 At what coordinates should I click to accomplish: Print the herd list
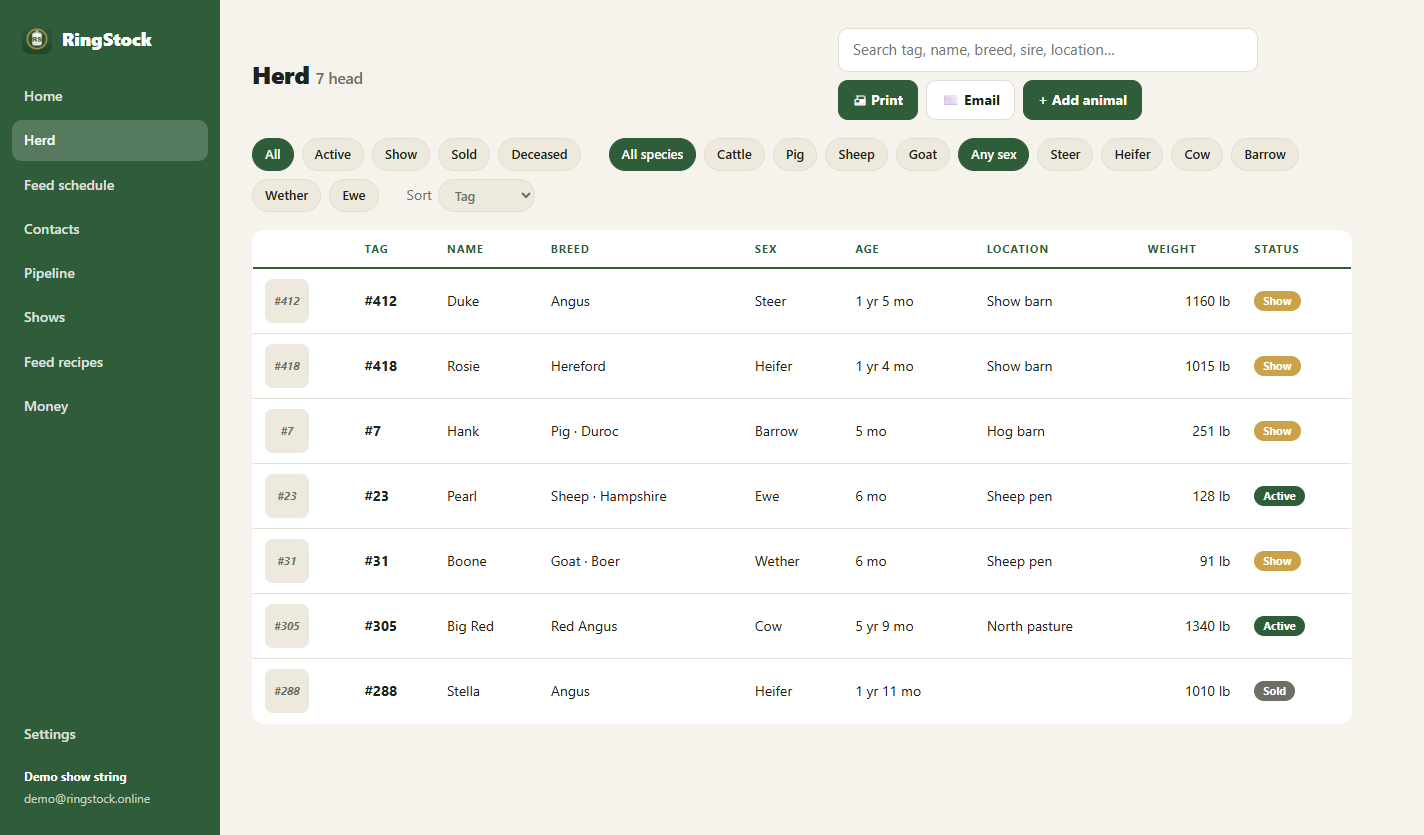[878, 100]
